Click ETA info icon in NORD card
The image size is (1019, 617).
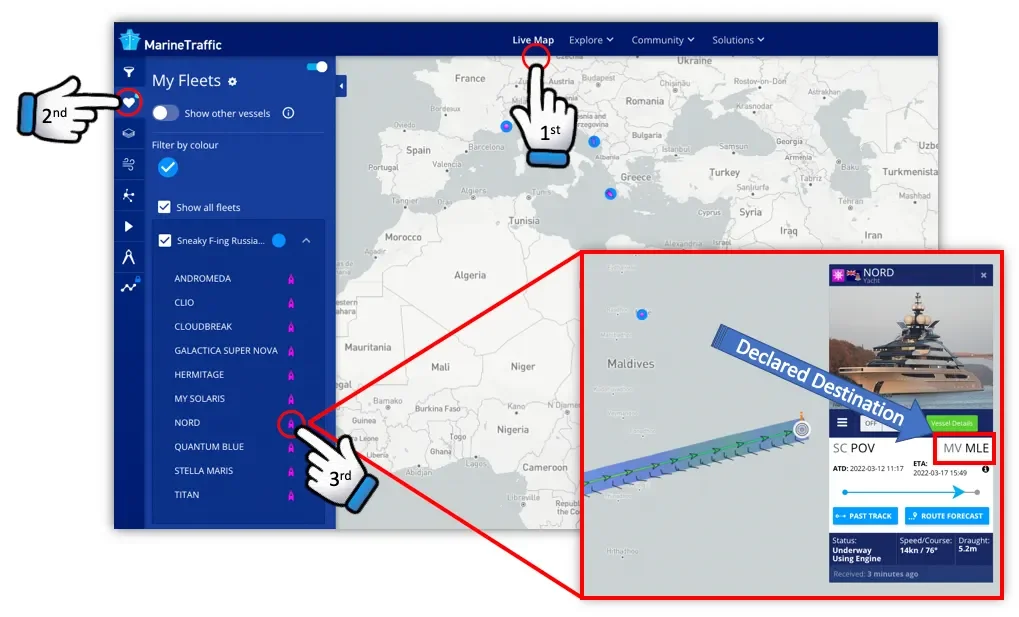(x=986, y=469)
